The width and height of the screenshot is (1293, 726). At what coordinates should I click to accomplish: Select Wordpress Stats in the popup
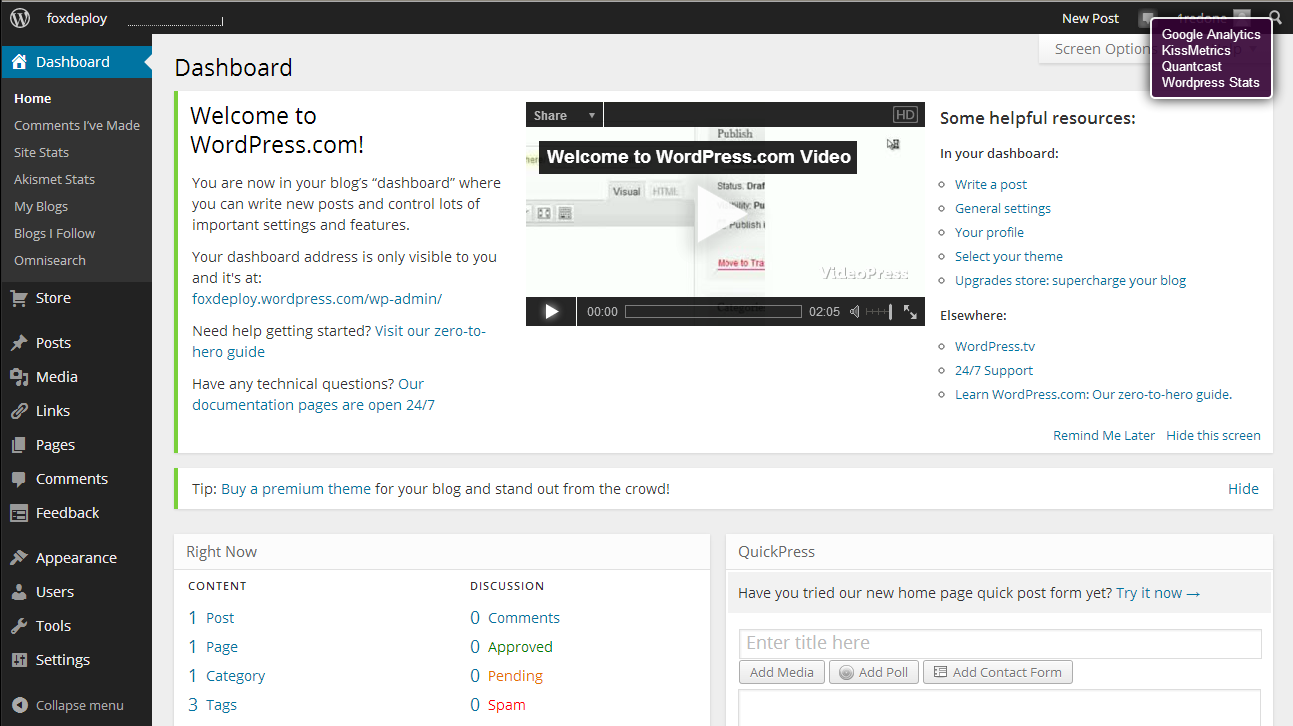(x=1210, y=82)
